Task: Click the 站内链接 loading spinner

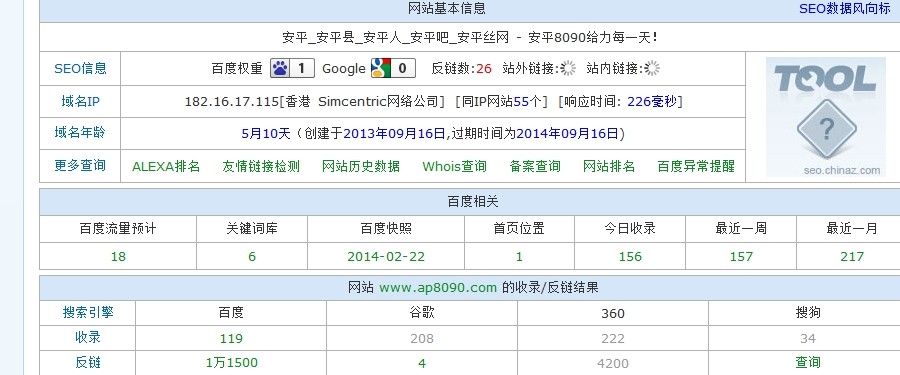Action: pyautogui.click(x=652, y=68)
